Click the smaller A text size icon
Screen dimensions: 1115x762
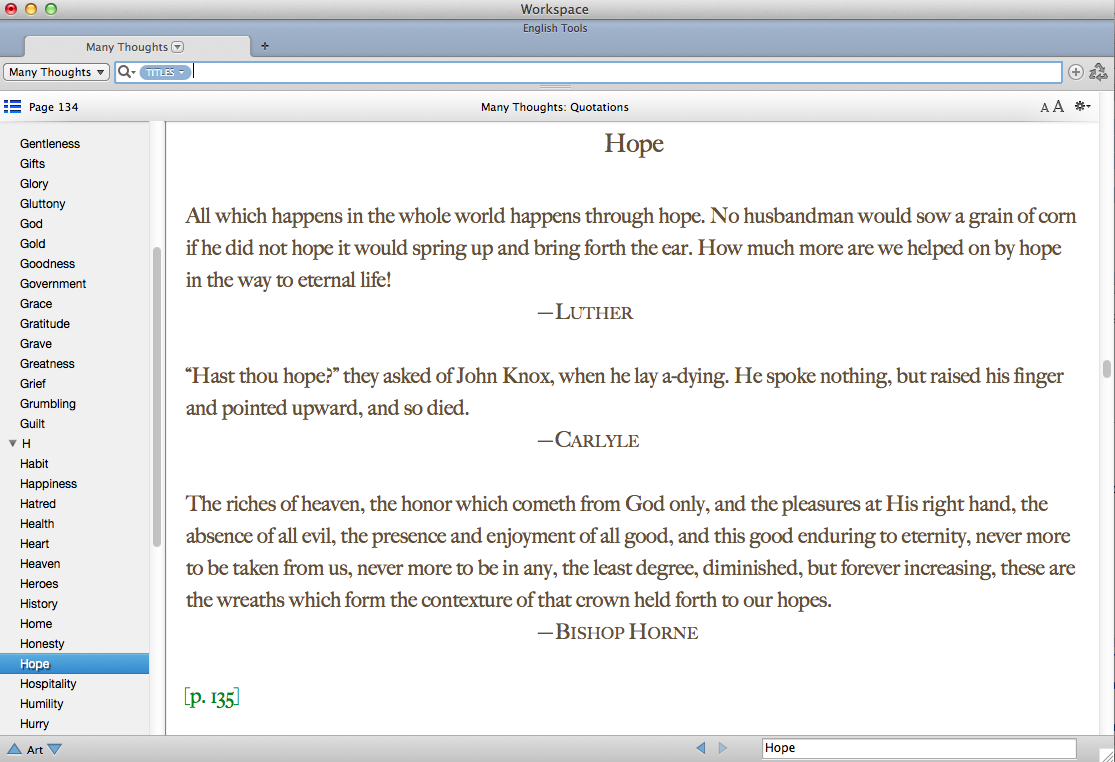coord(1045,108)
